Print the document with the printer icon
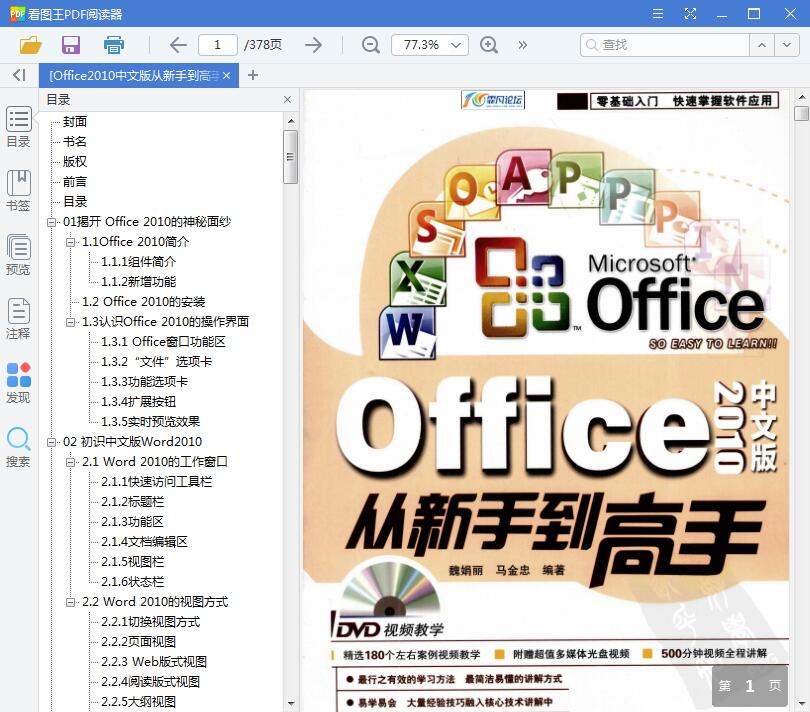Image resolution: width=810 pixels, height=712 pixels. pyautogui.click(x=114, y=45)
